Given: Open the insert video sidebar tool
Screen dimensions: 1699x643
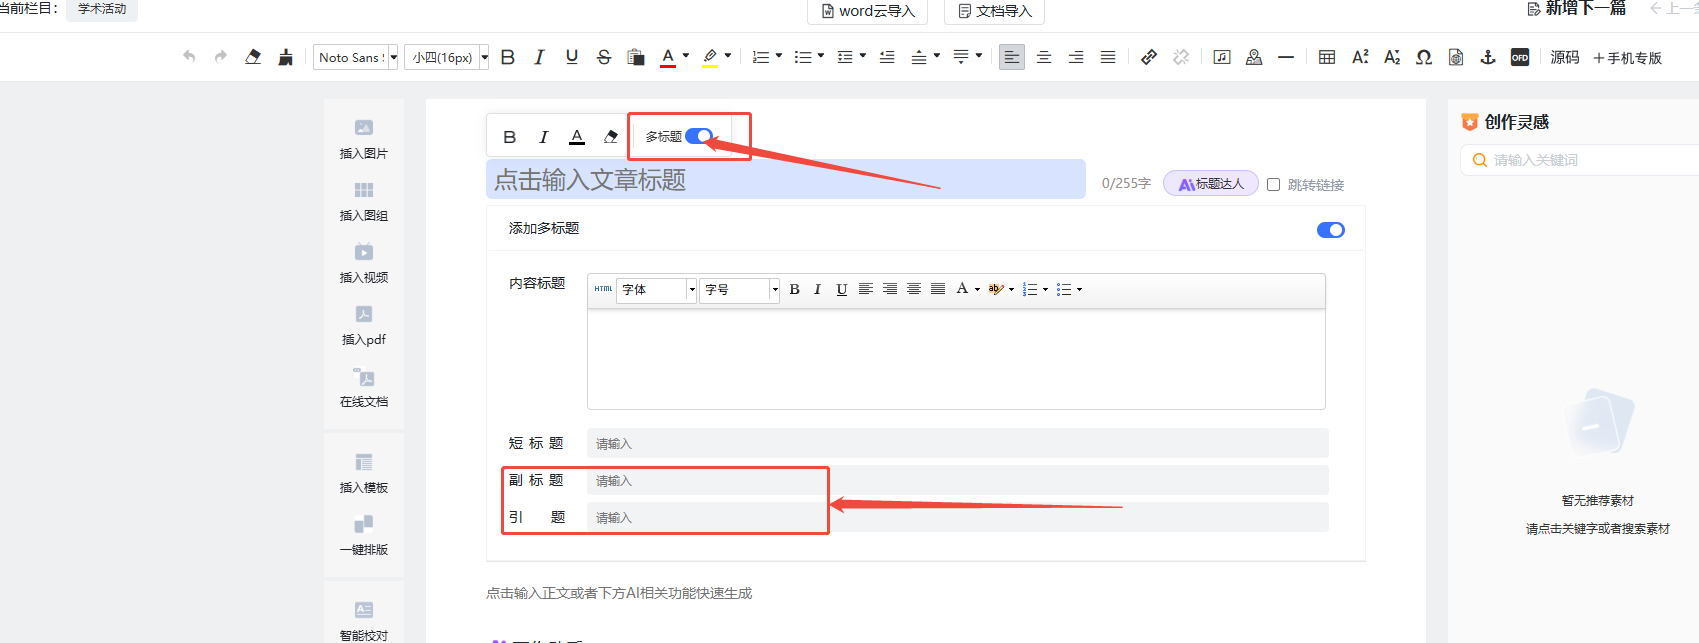Looking at the screenshot, I should click(x=364, y=252).
